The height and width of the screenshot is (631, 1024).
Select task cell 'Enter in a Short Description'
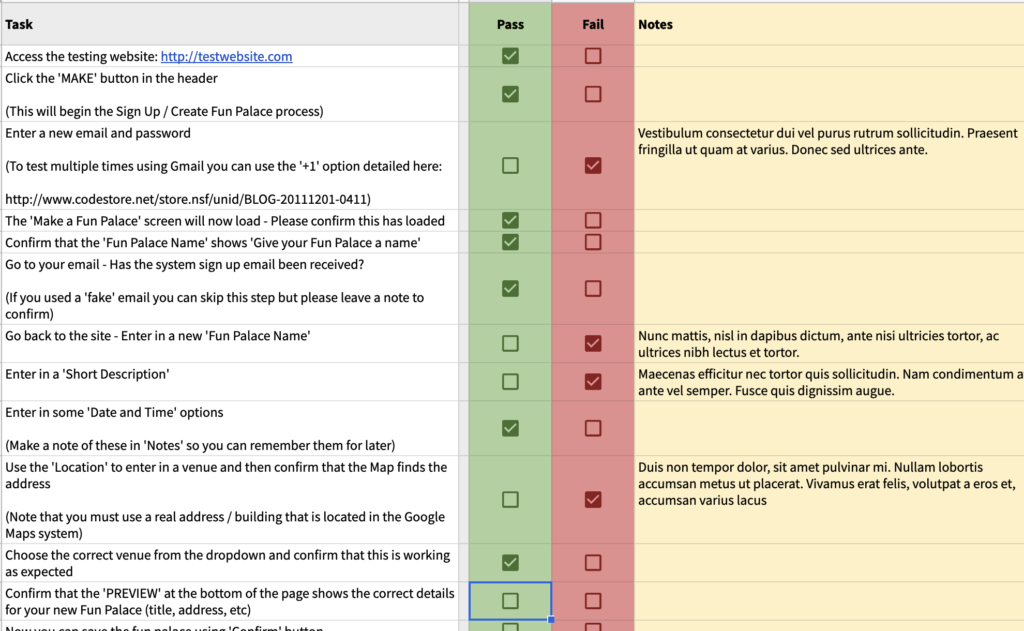click(x=230, y=381)
